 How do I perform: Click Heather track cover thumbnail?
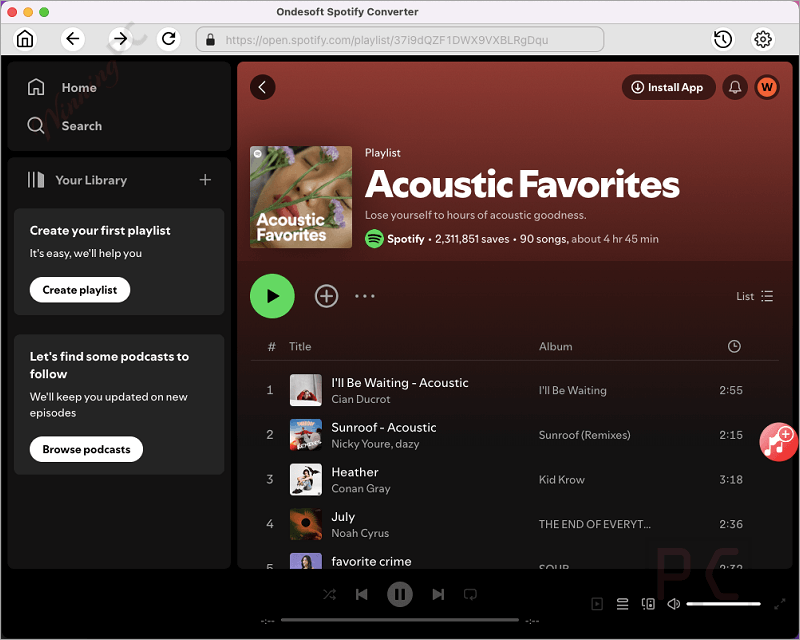[306, 479]
